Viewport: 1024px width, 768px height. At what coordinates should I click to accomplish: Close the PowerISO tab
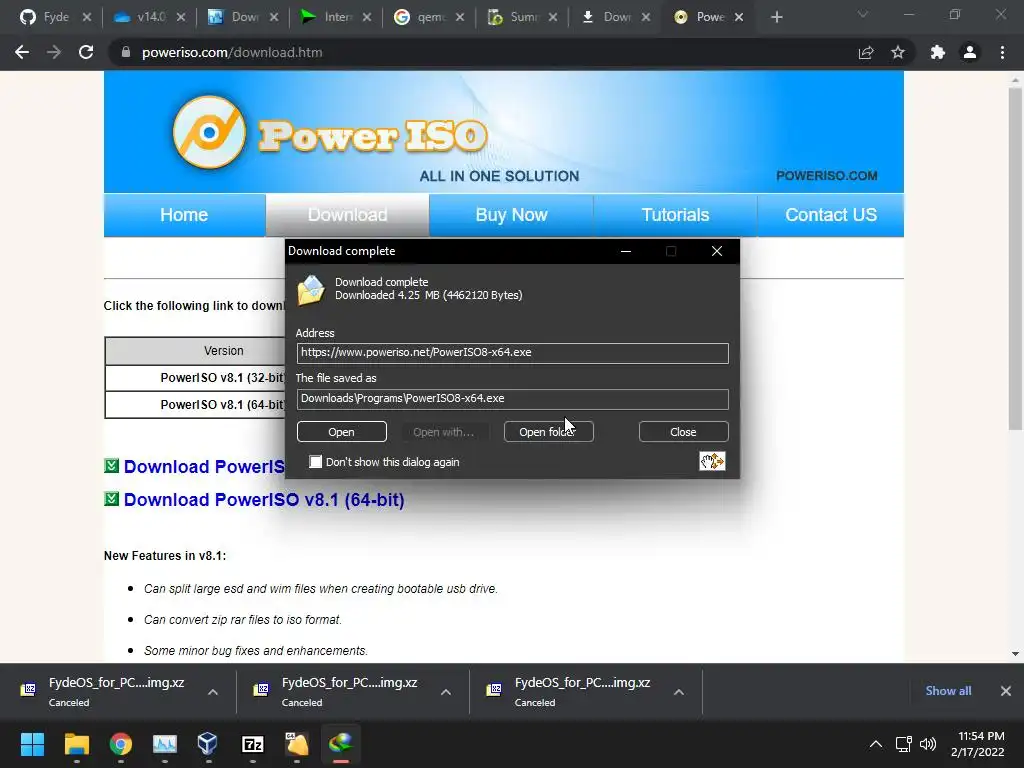click(739, 17)
